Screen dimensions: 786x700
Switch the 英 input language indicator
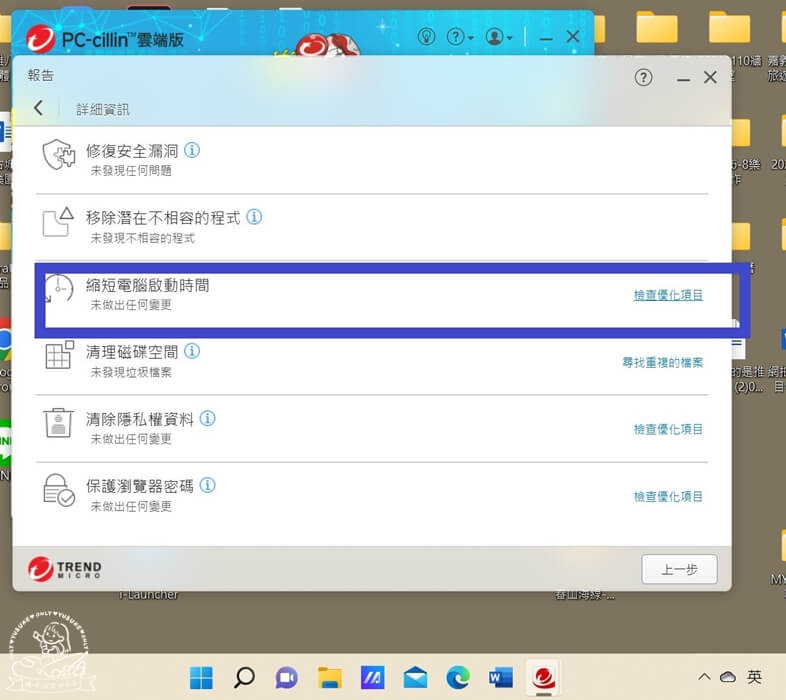point(754,677)
